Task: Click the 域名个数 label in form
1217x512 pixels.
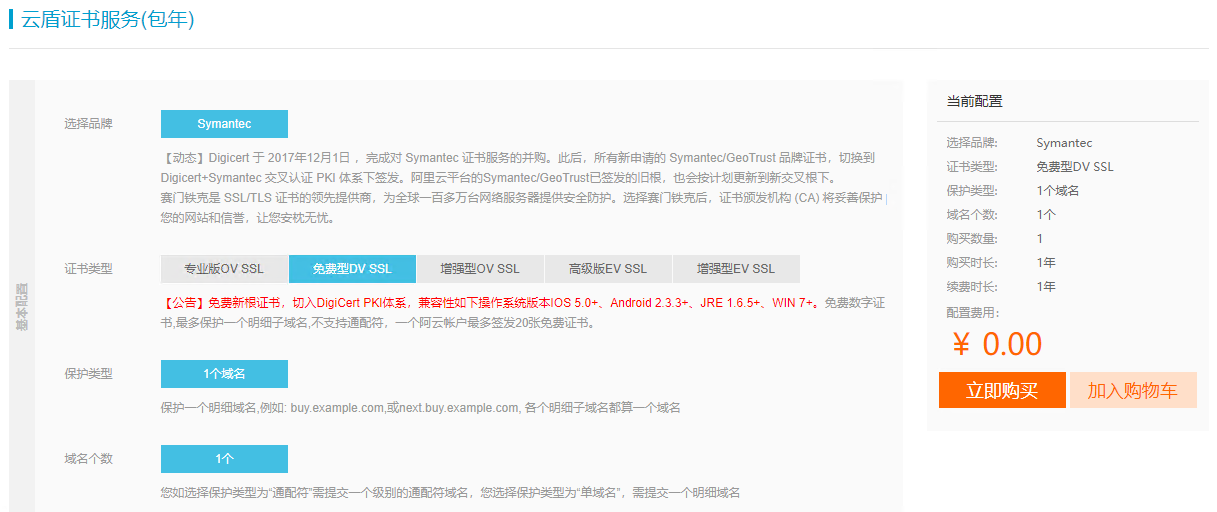Action: [88, 459]
